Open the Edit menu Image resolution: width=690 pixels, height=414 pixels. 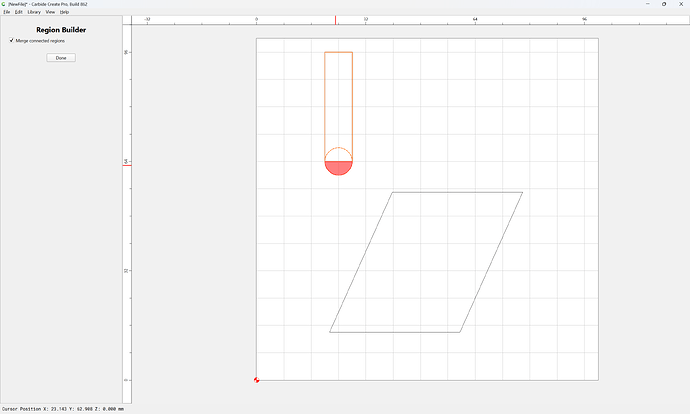point(18,12)
